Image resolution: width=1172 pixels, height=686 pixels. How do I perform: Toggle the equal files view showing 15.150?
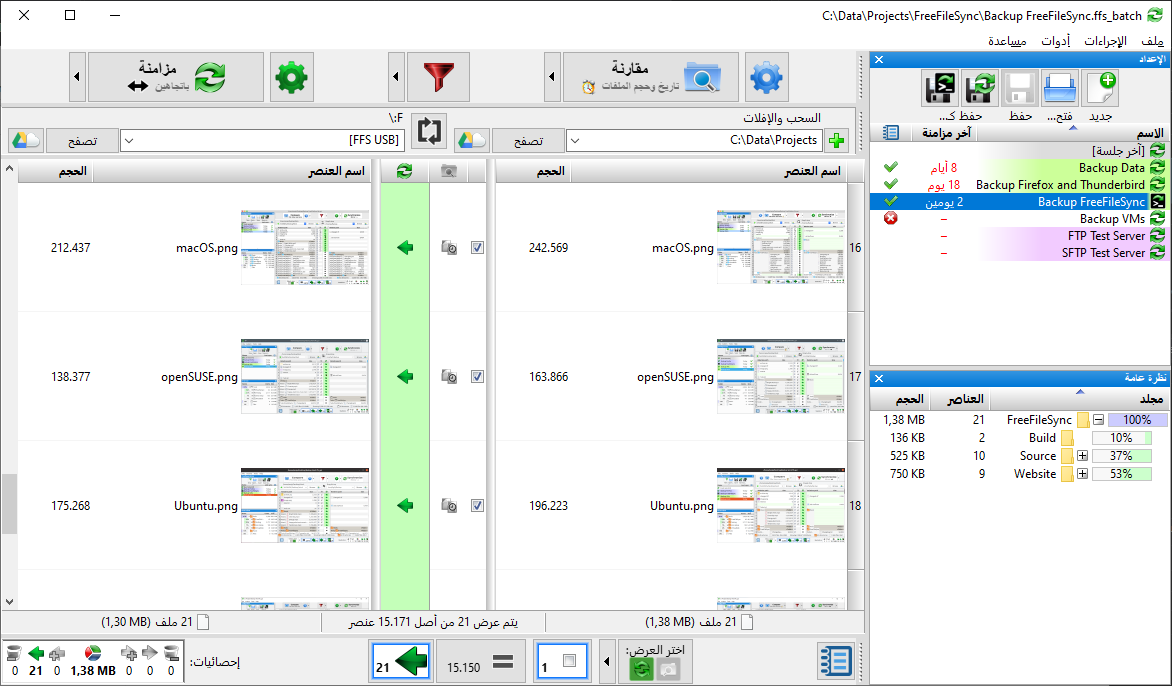pos(482,661)
